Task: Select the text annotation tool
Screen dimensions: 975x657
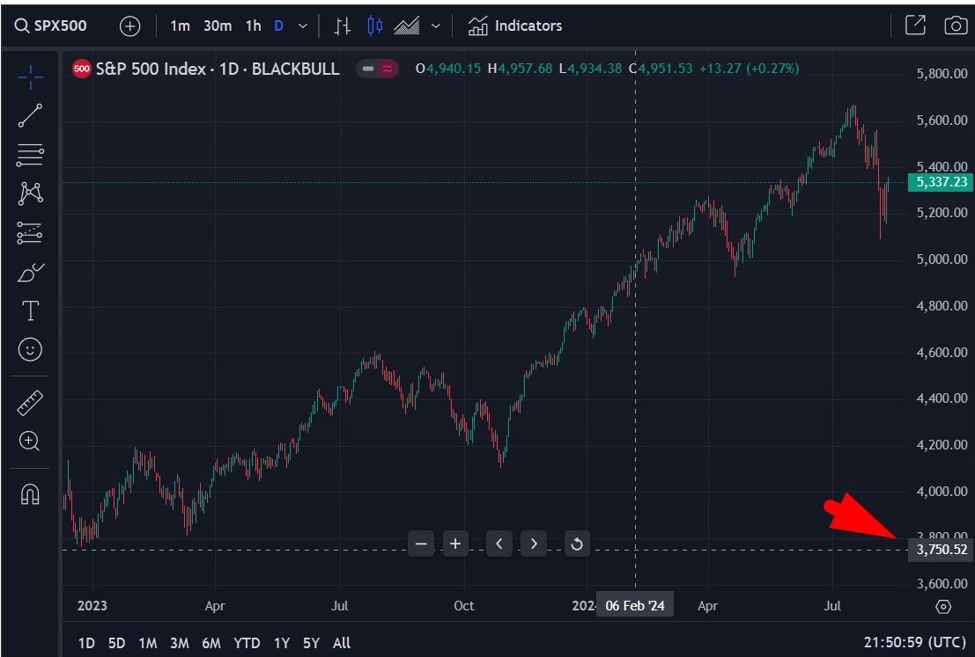Action: pos(30,310)
